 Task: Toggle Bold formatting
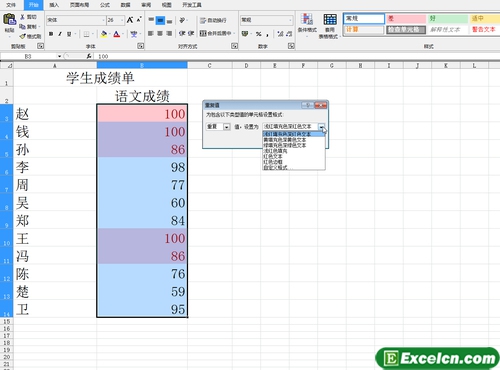point(51,34)
